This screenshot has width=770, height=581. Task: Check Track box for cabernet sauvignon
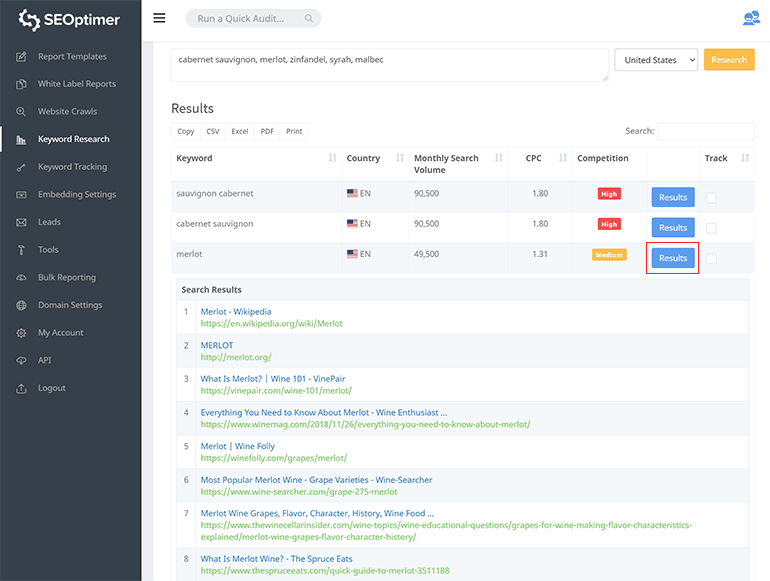[711, 228]
